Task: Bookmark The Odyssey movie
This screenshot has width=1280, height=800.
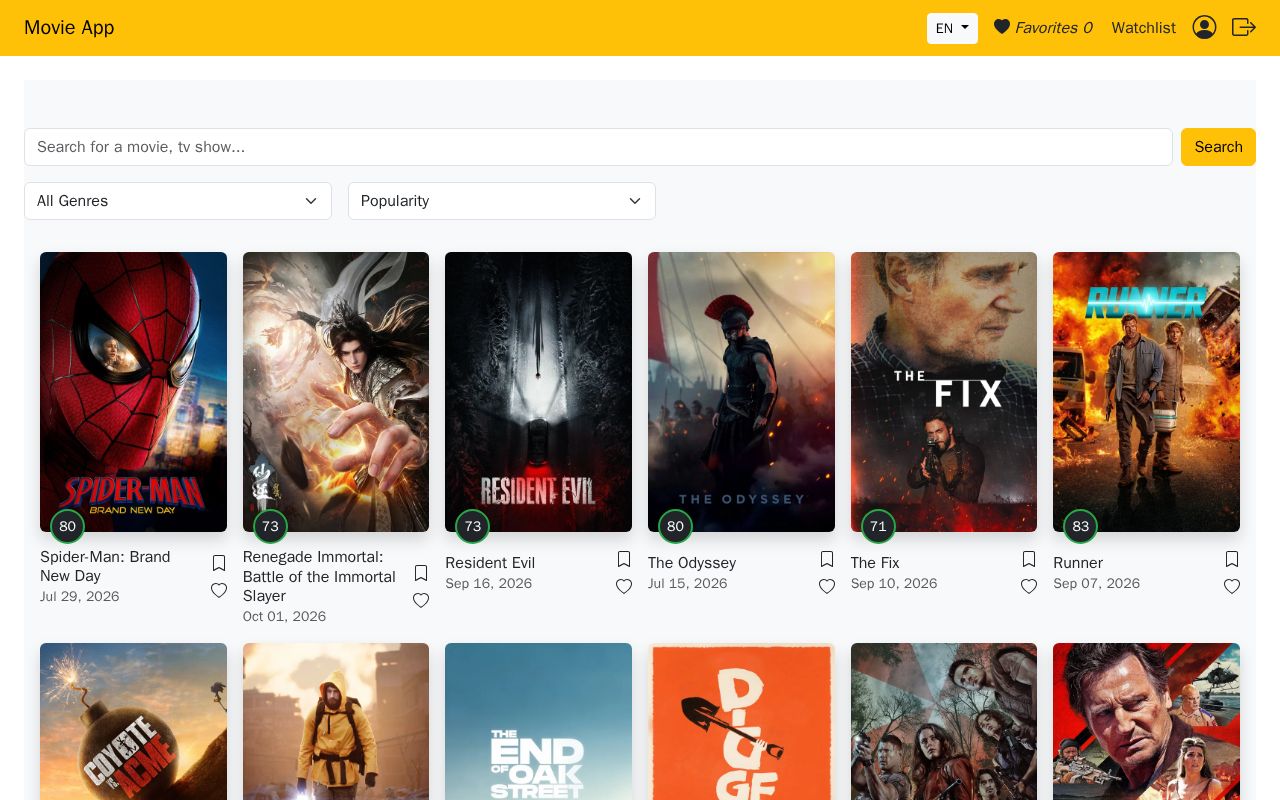Action: click(x=827, y=559)
